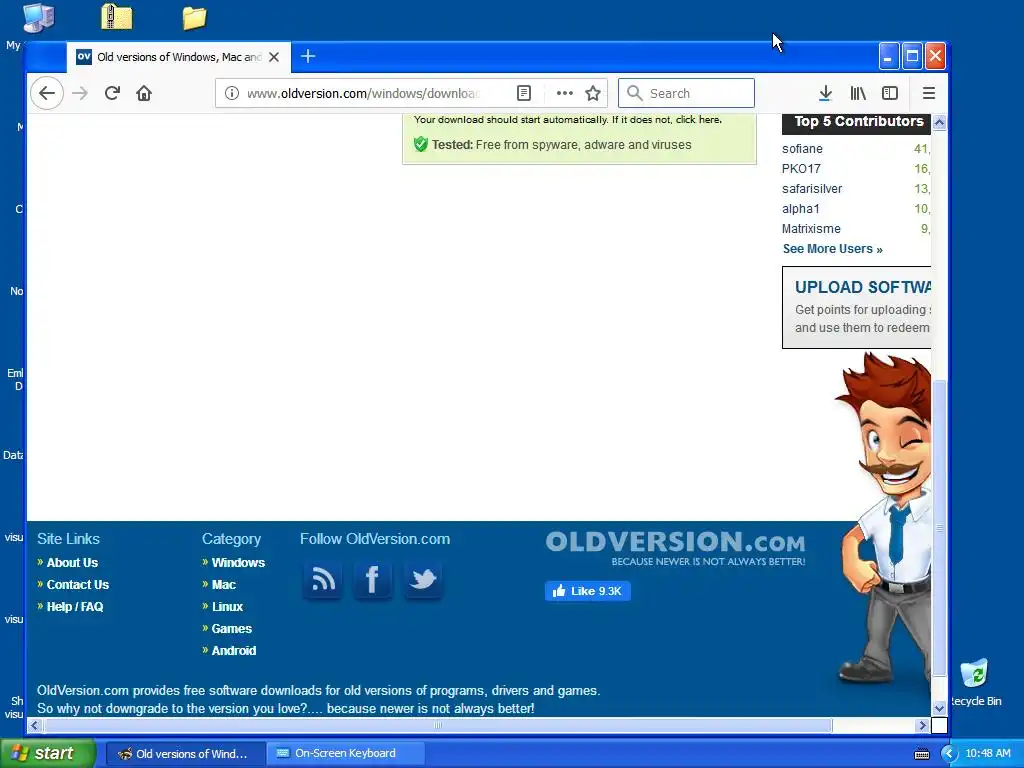Toggle reader view in address bar
The width and height of the screenshot is (1024, 768).
point(524,93)
